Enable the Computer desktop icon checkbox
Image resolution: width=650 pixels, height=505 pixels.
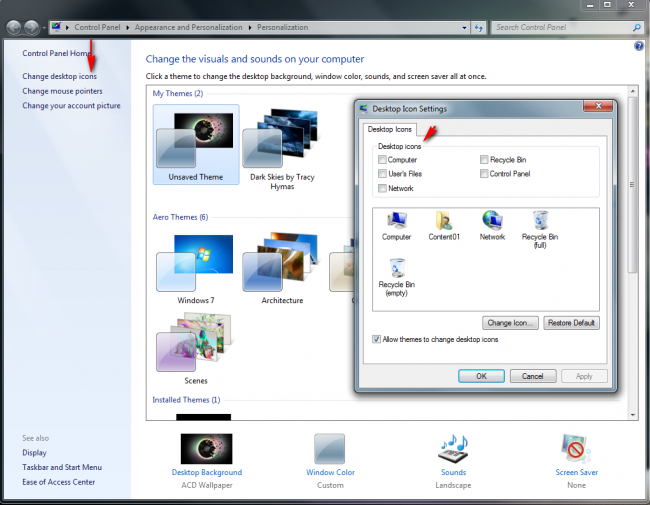[382, 160]
